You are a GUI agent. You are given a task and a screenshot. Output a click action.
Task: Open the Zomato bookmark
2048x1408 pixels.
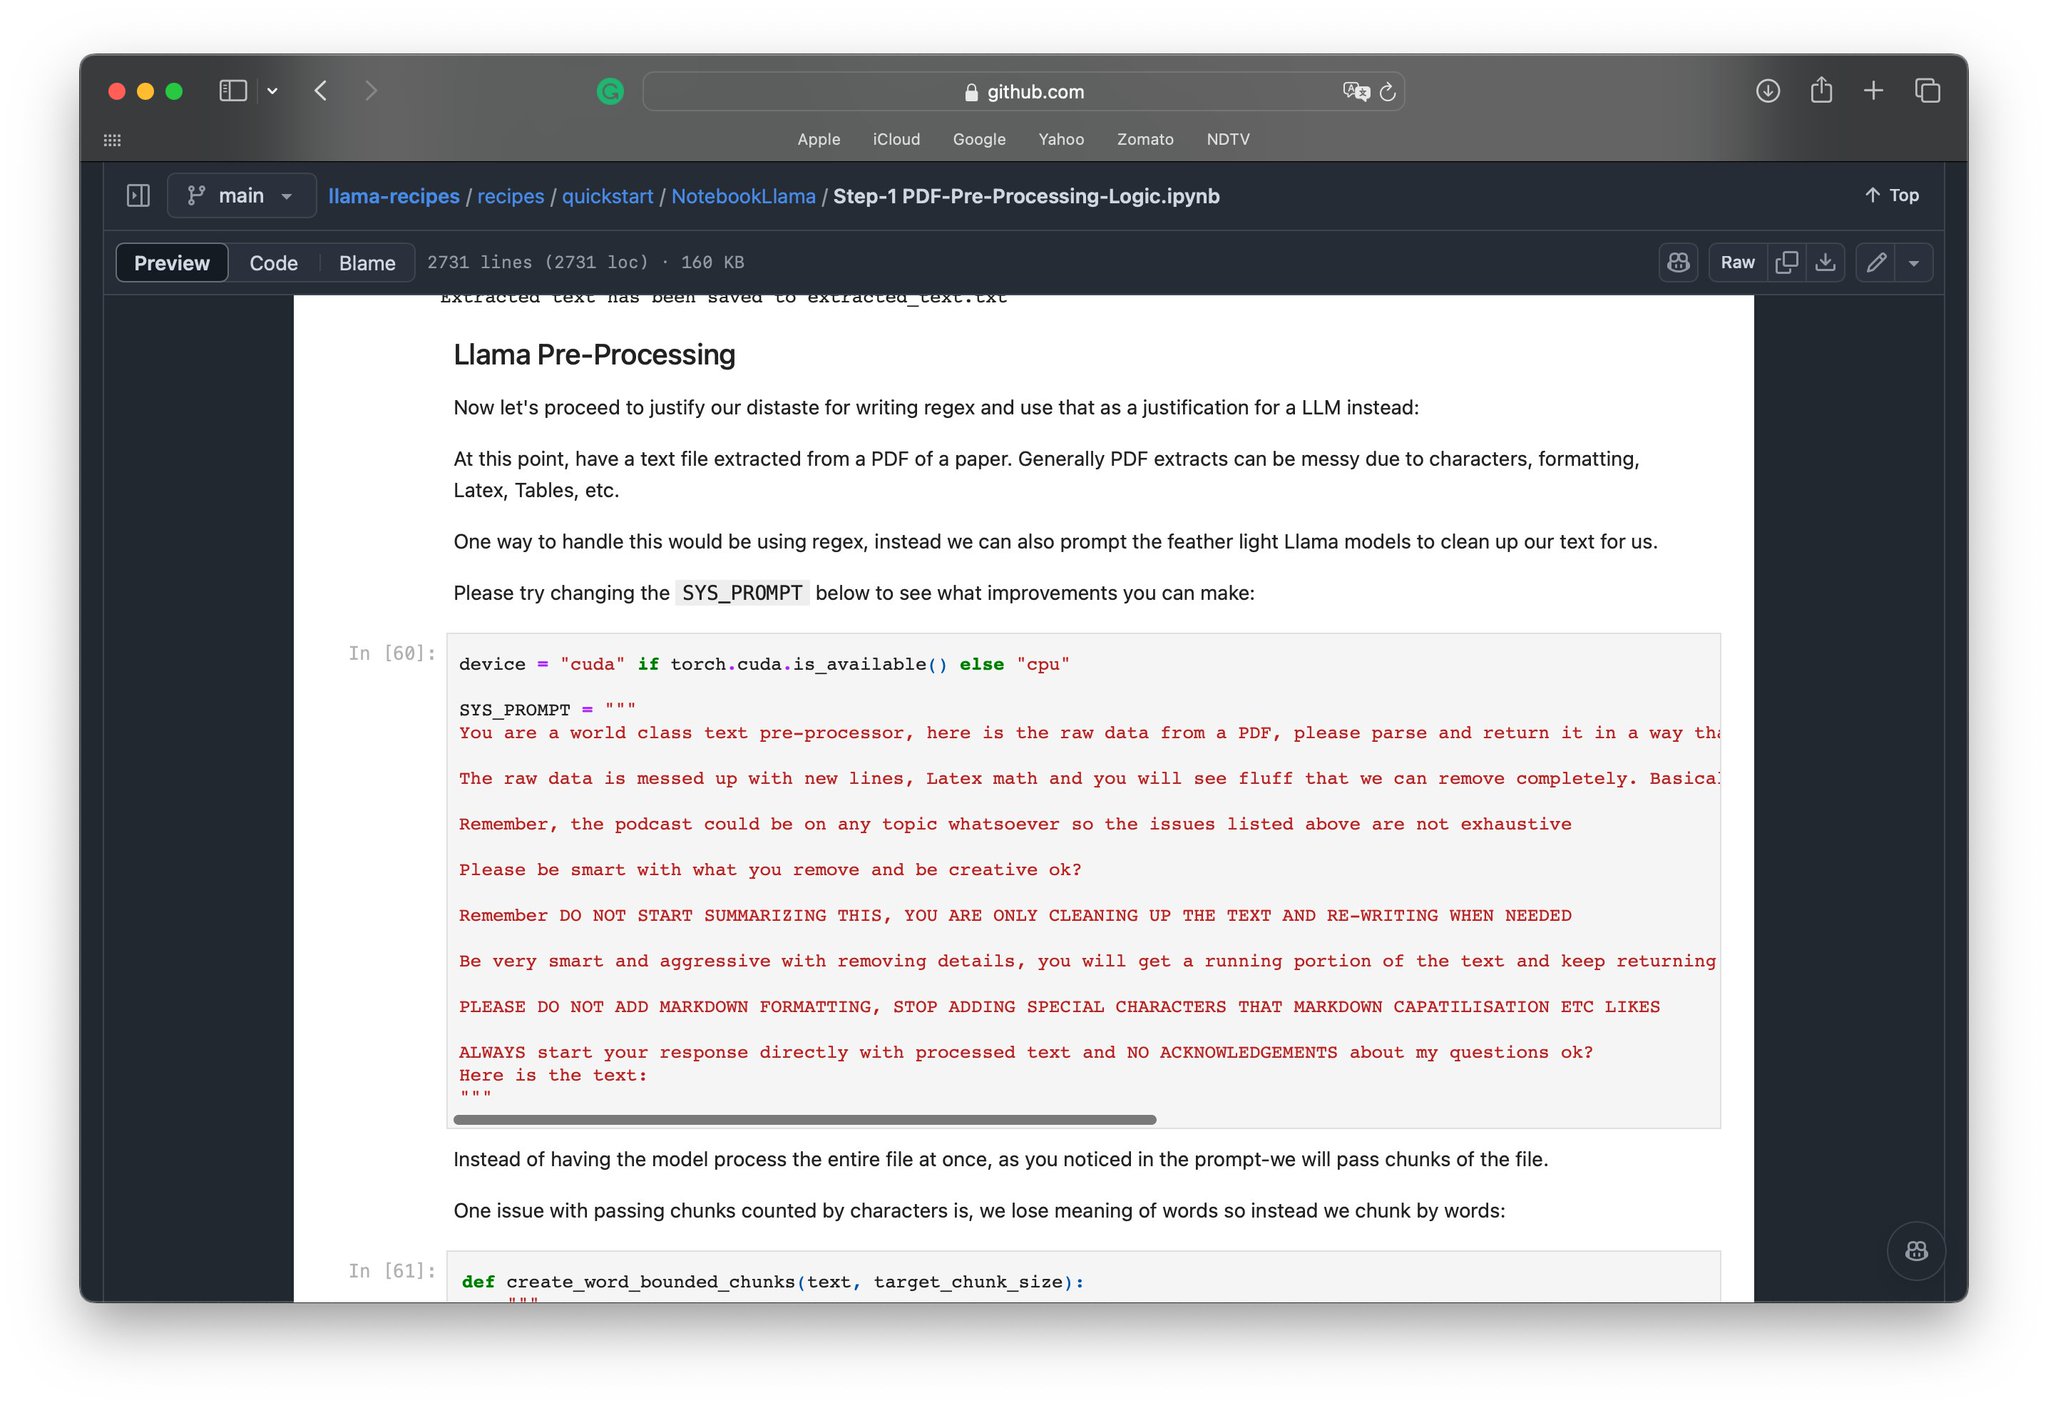point(1145,139)
